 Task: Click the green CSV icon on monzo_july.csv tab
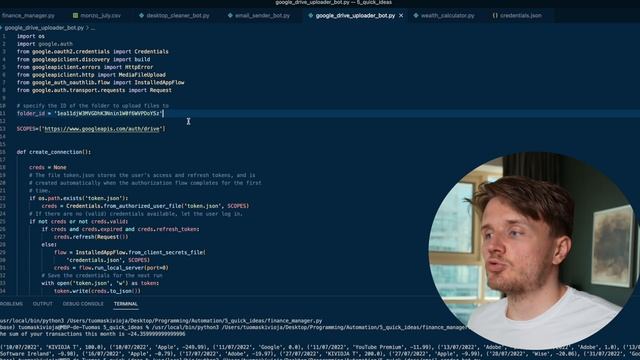[x=76, y=16]
